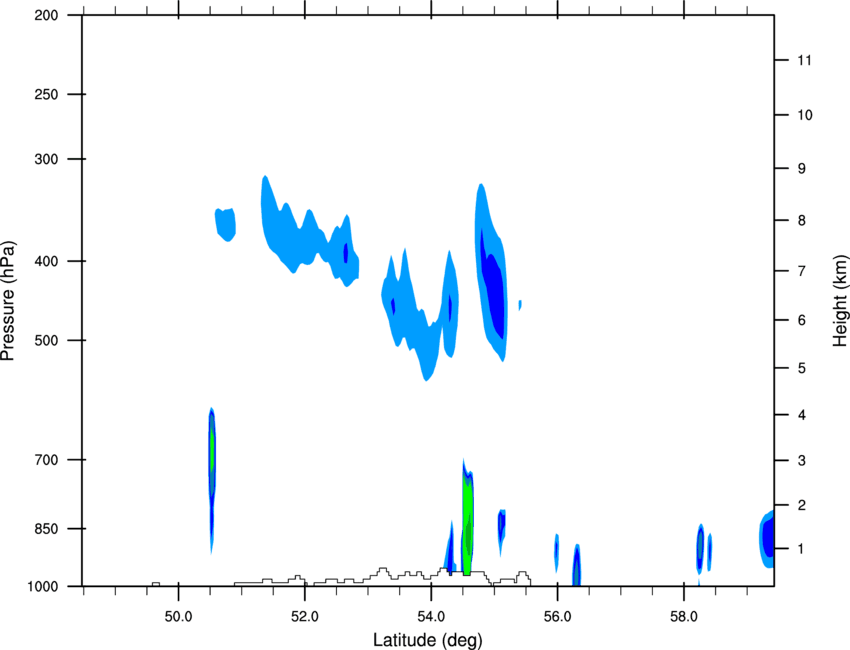The width and height of the screenshot is (850, 650).
Task: Click the Height (km) axis title
Action: pyautogui.click(x=840, y=300)
